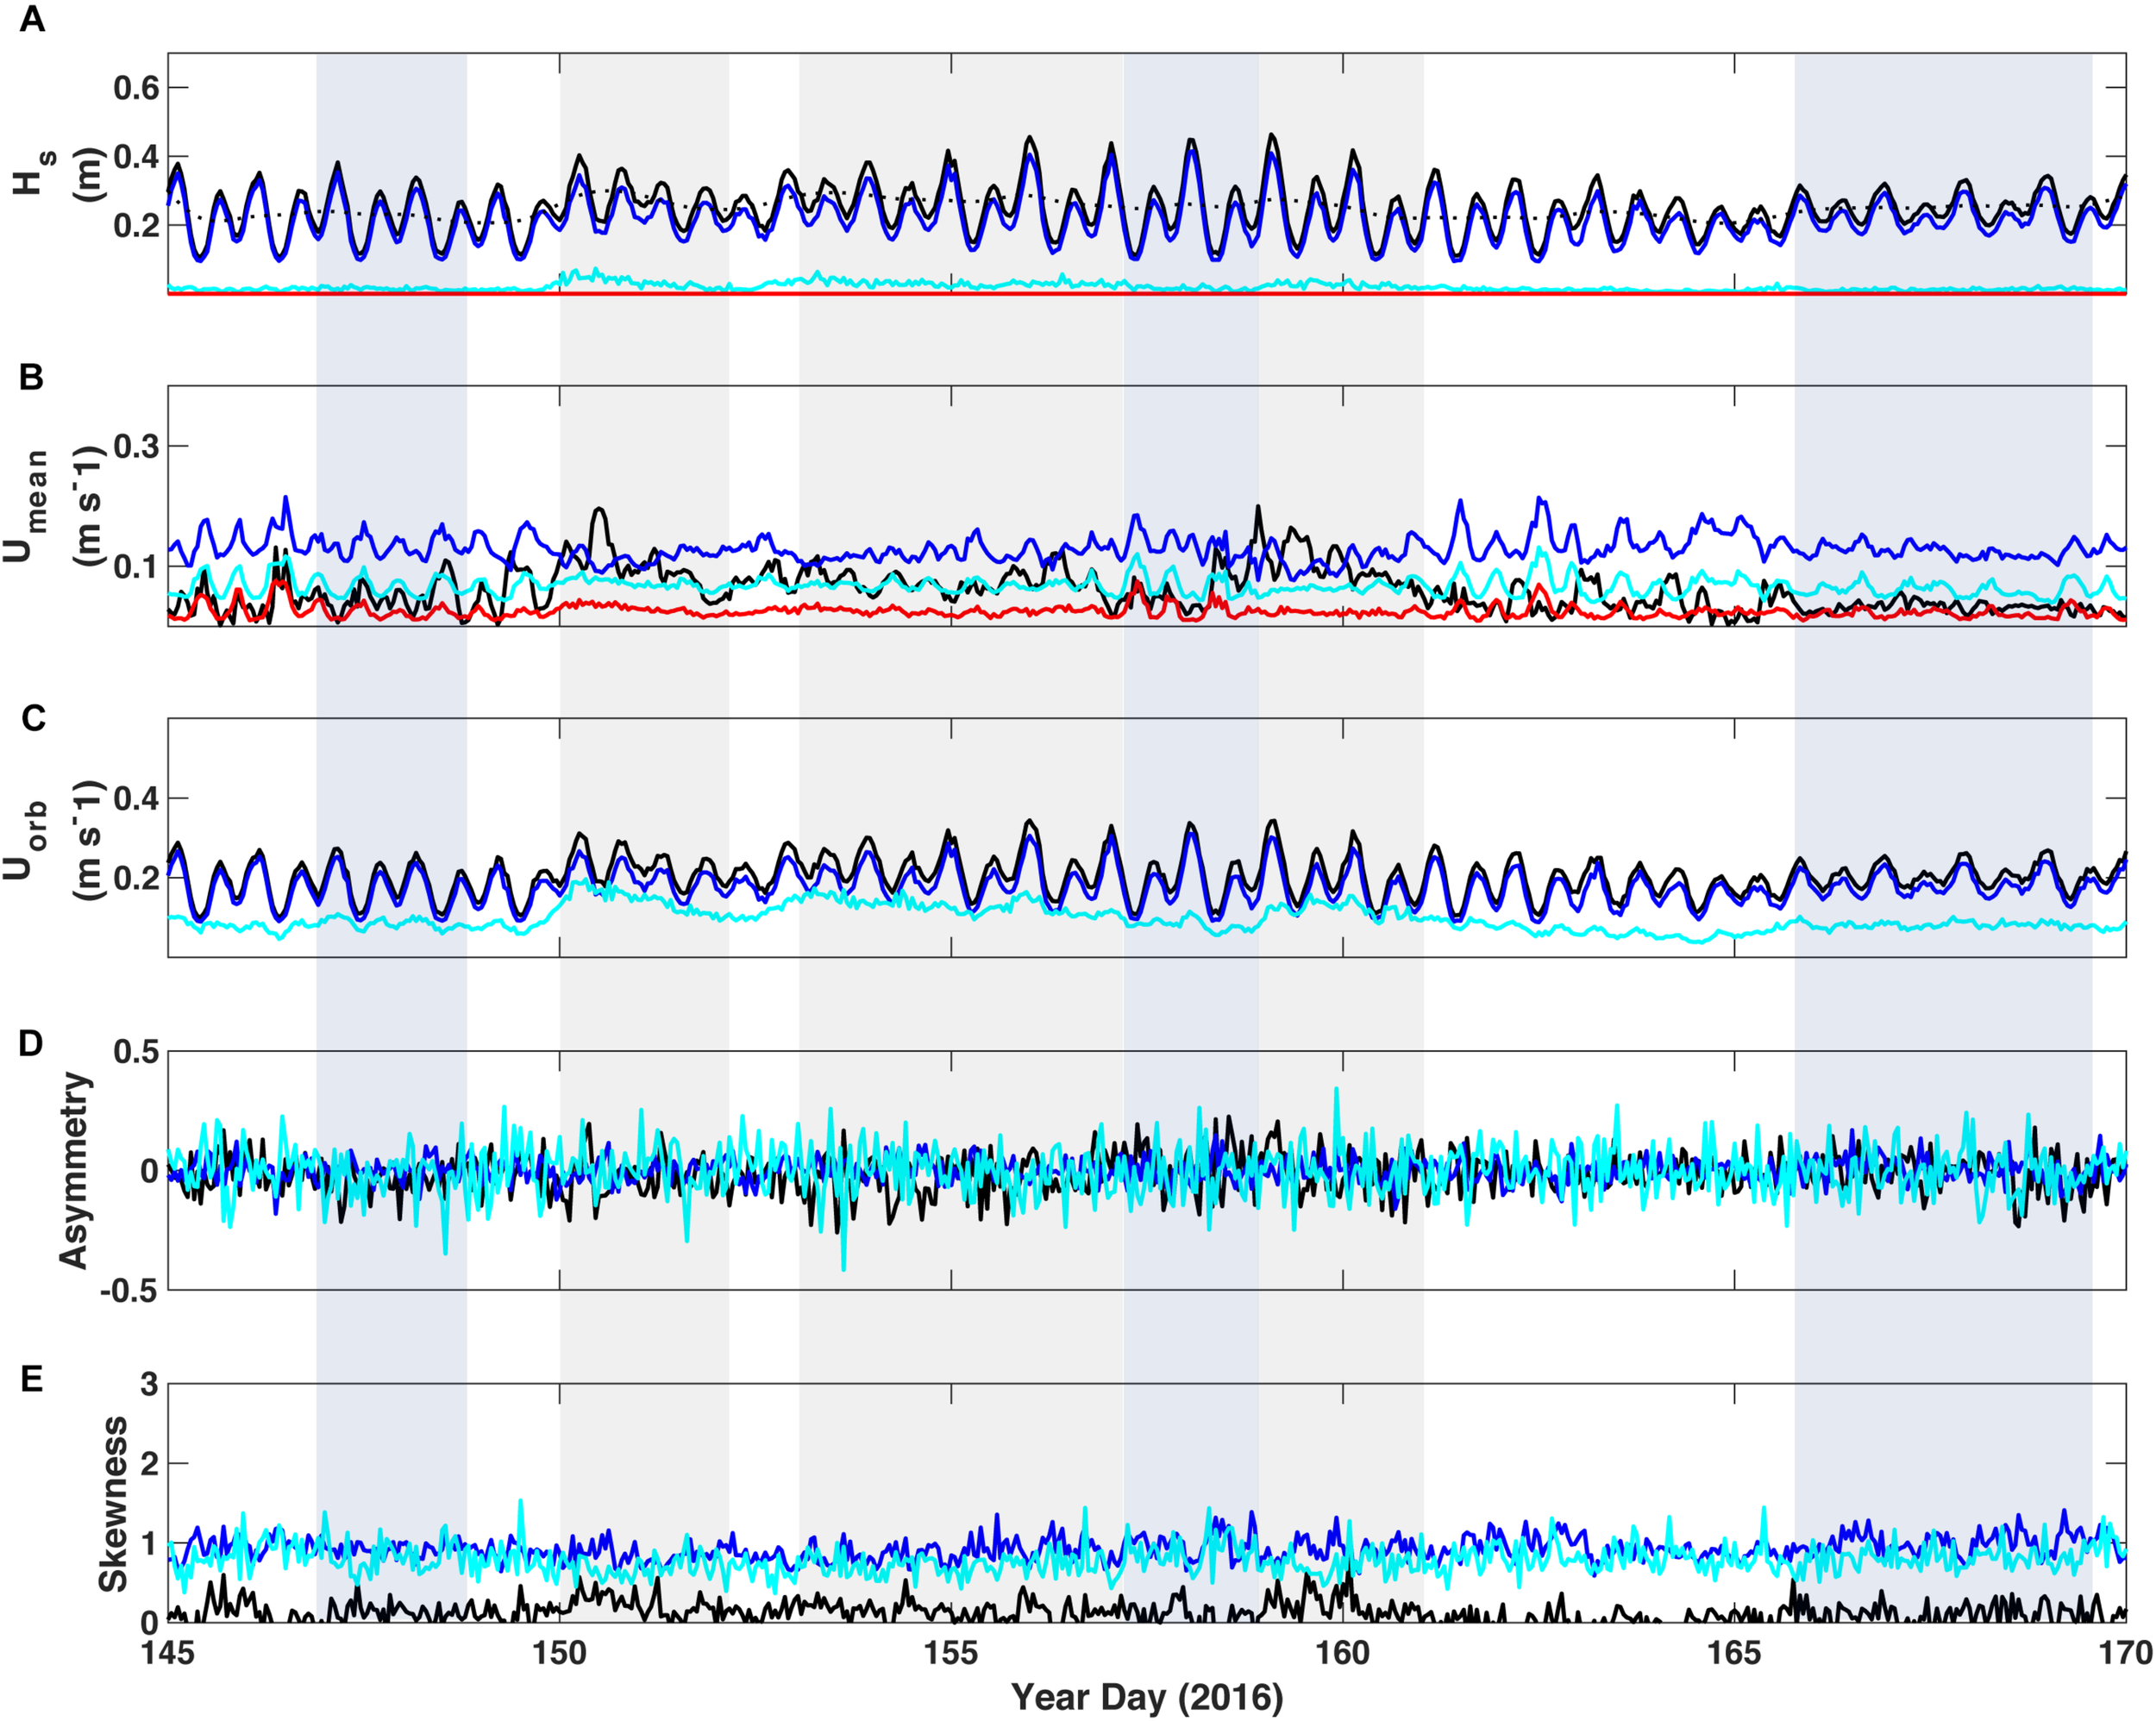The height and width of the screenshot is (1721, 2156).
Task: Click the panel label B
Action: [31, 375]
